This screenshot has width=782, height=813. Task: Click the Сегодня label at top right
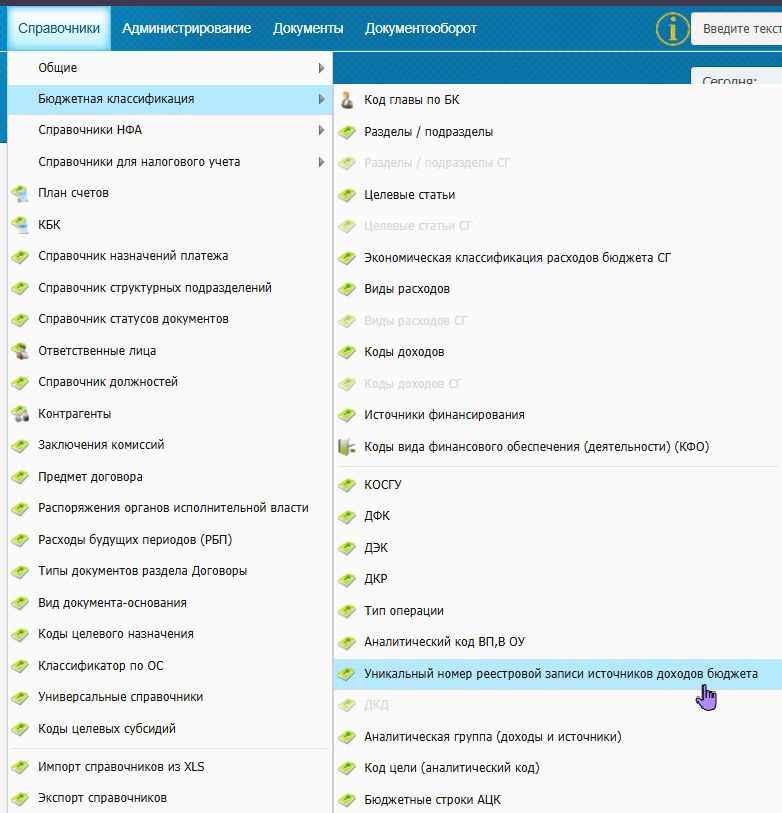click(x=729, y=80)
